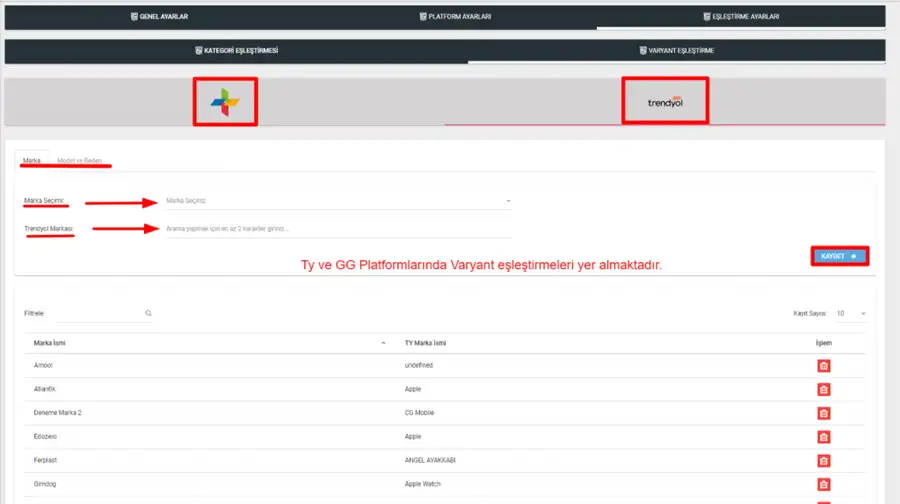900x504 pixels.
Task: Choose the Trendyol platform logo
Action: pyautogui.click(x=665, y=101)
